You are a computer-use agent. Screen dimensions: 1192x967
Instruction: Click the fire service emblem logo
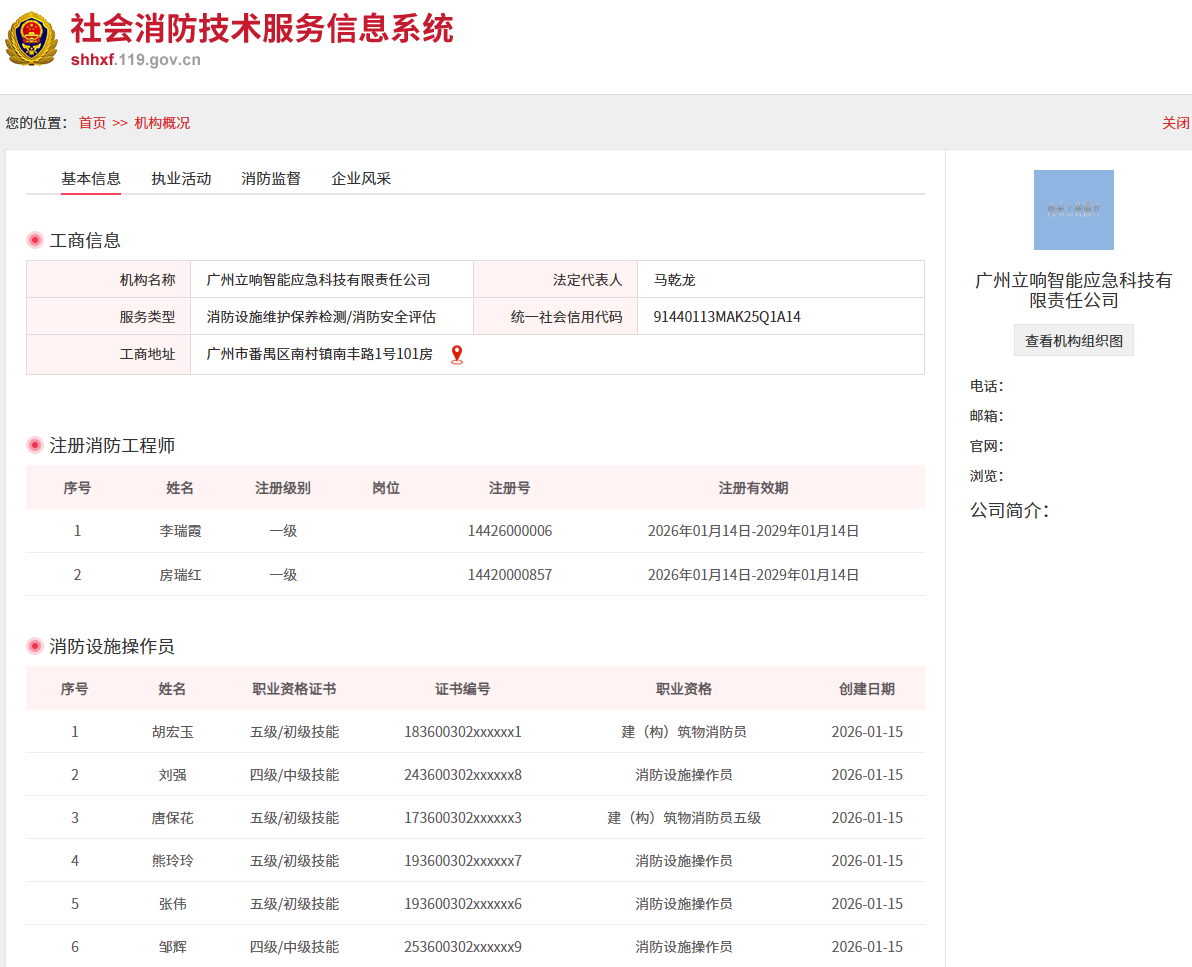(x=31, y=39)
